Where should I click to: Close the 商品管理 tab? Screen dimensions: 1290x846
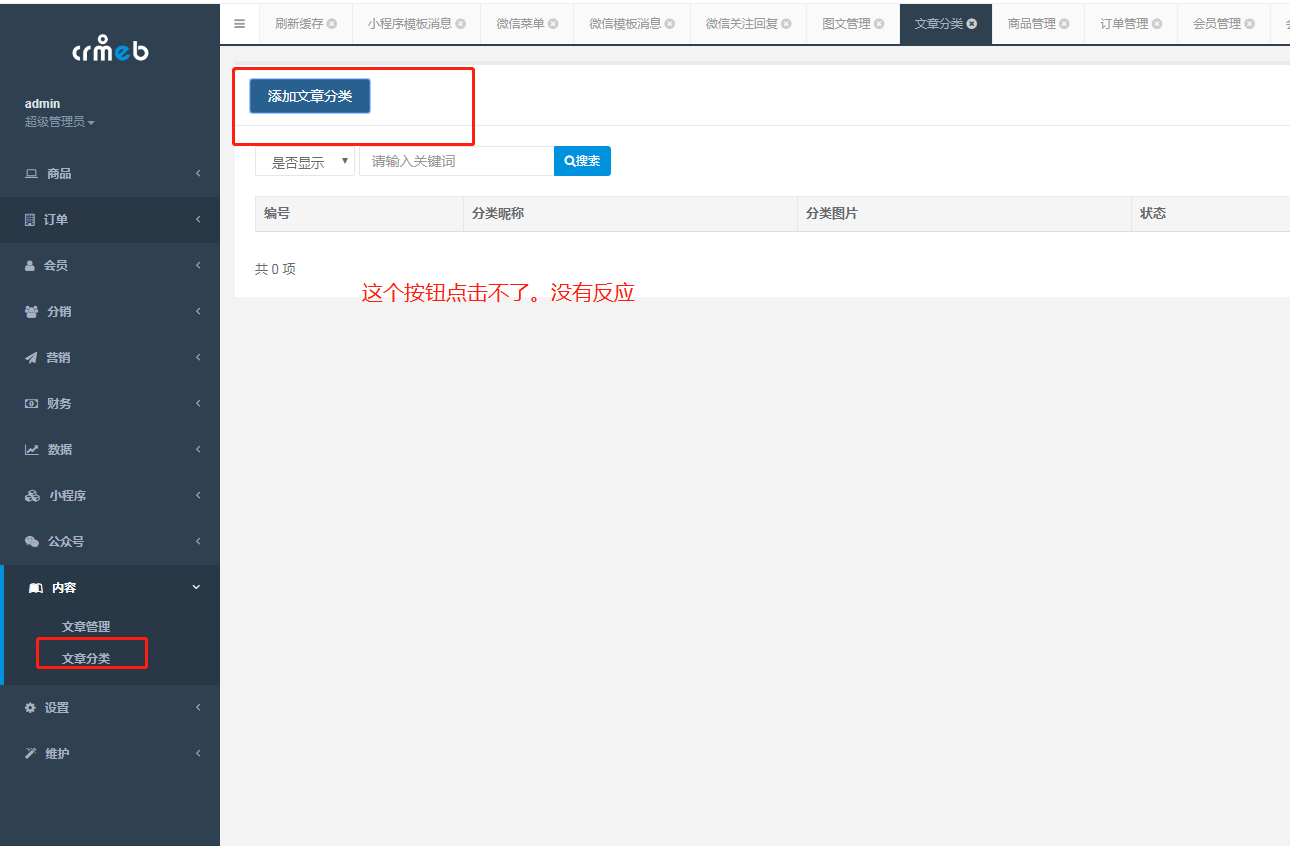coord(1064,24)
